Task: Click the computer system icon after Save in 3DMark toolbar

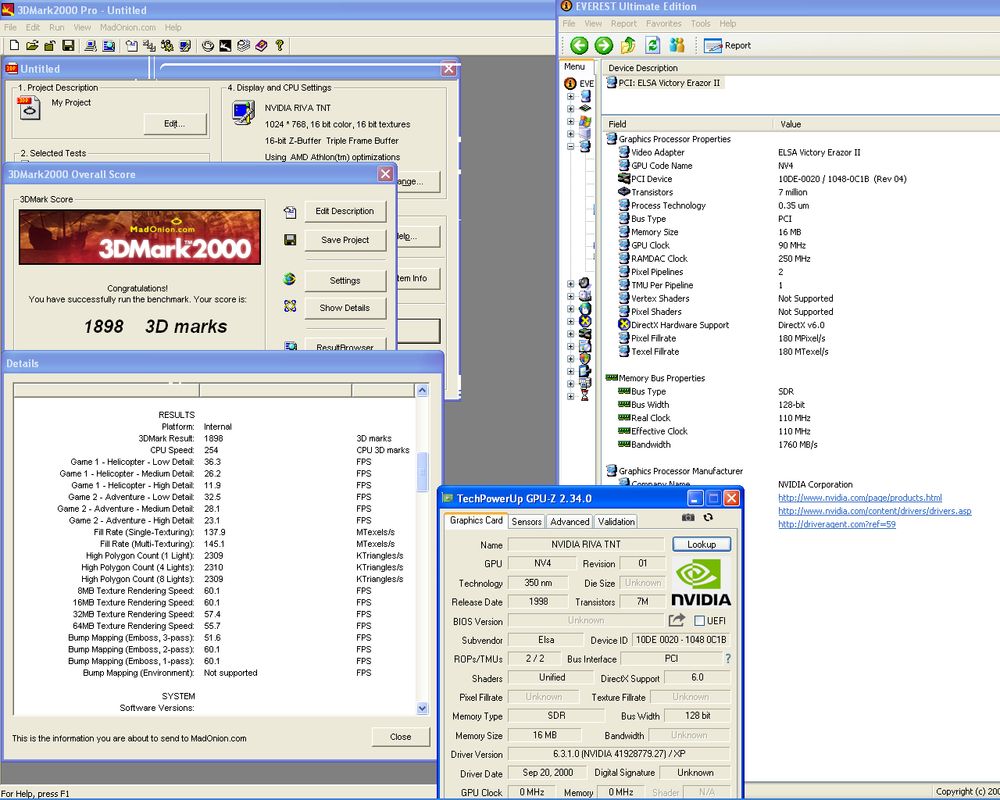Action: coord(91,45)
